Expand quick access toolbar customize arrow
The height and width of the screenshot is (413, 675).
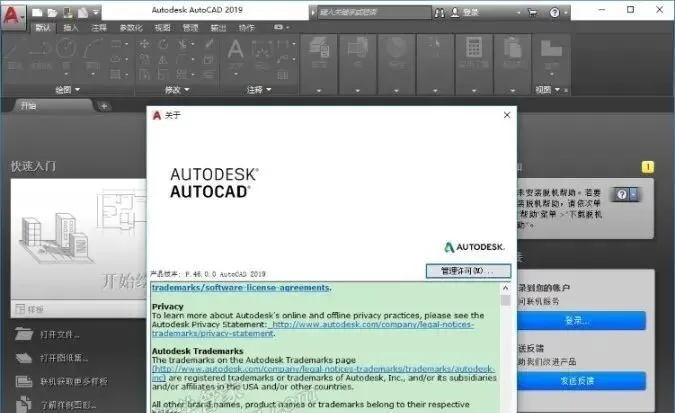[x=96, y=13]
